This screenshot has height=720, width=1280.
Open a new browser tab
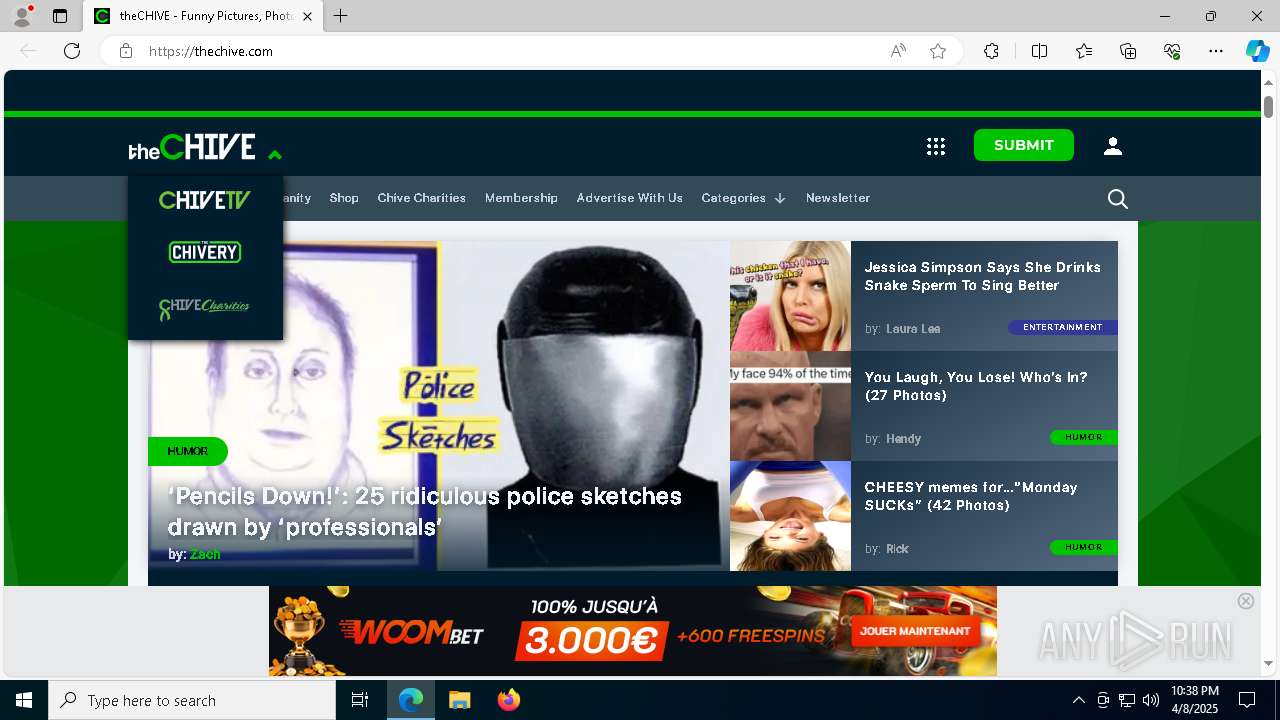[341, 16]
